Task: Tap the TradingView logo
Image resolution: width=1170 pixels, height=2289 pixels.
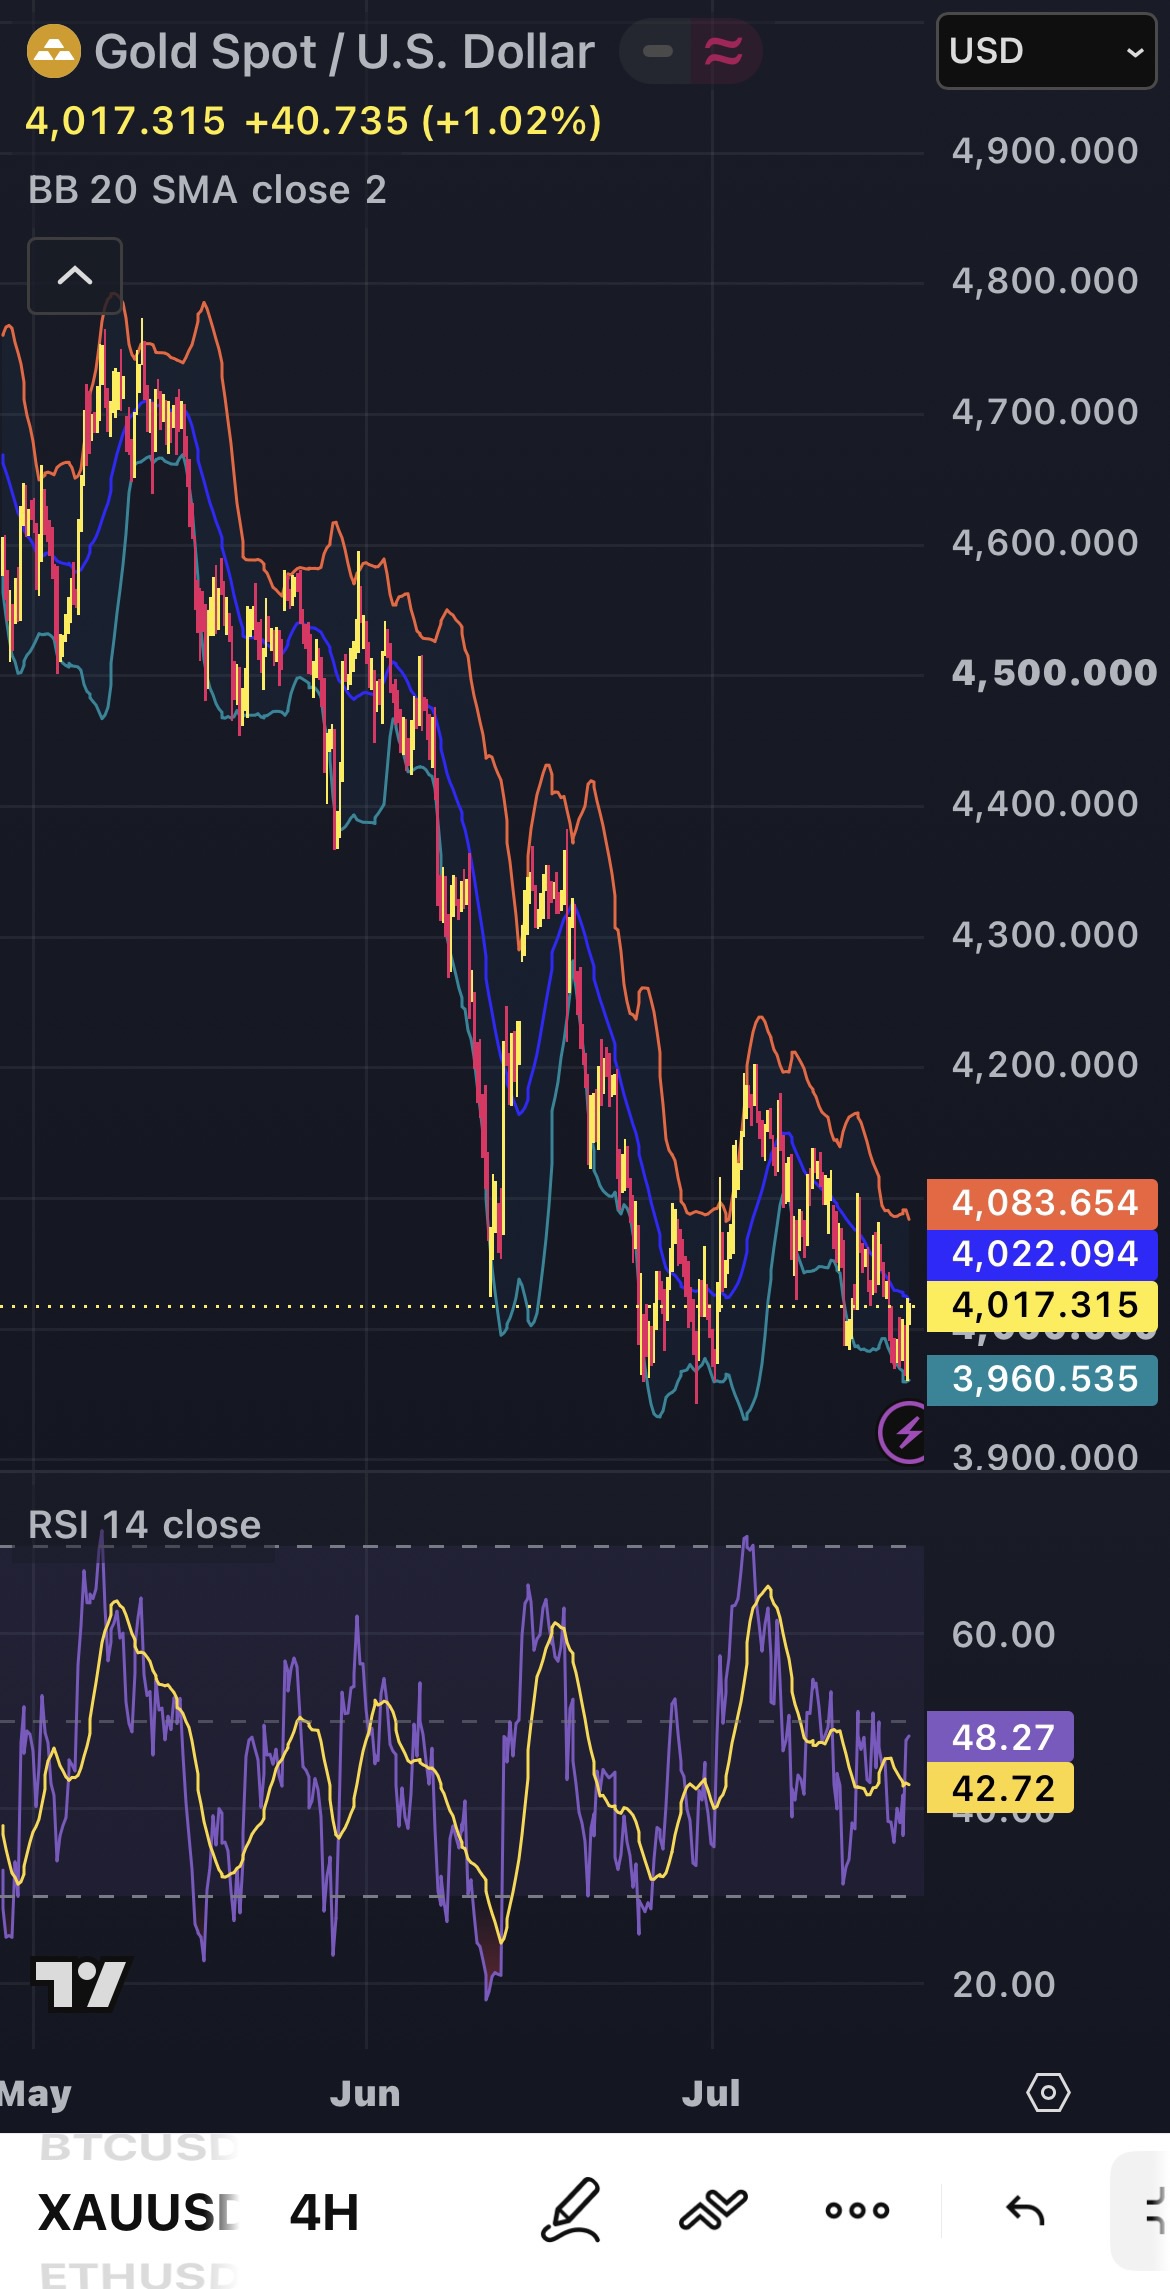Action: pyautogui.click(x=82, y=1984)
